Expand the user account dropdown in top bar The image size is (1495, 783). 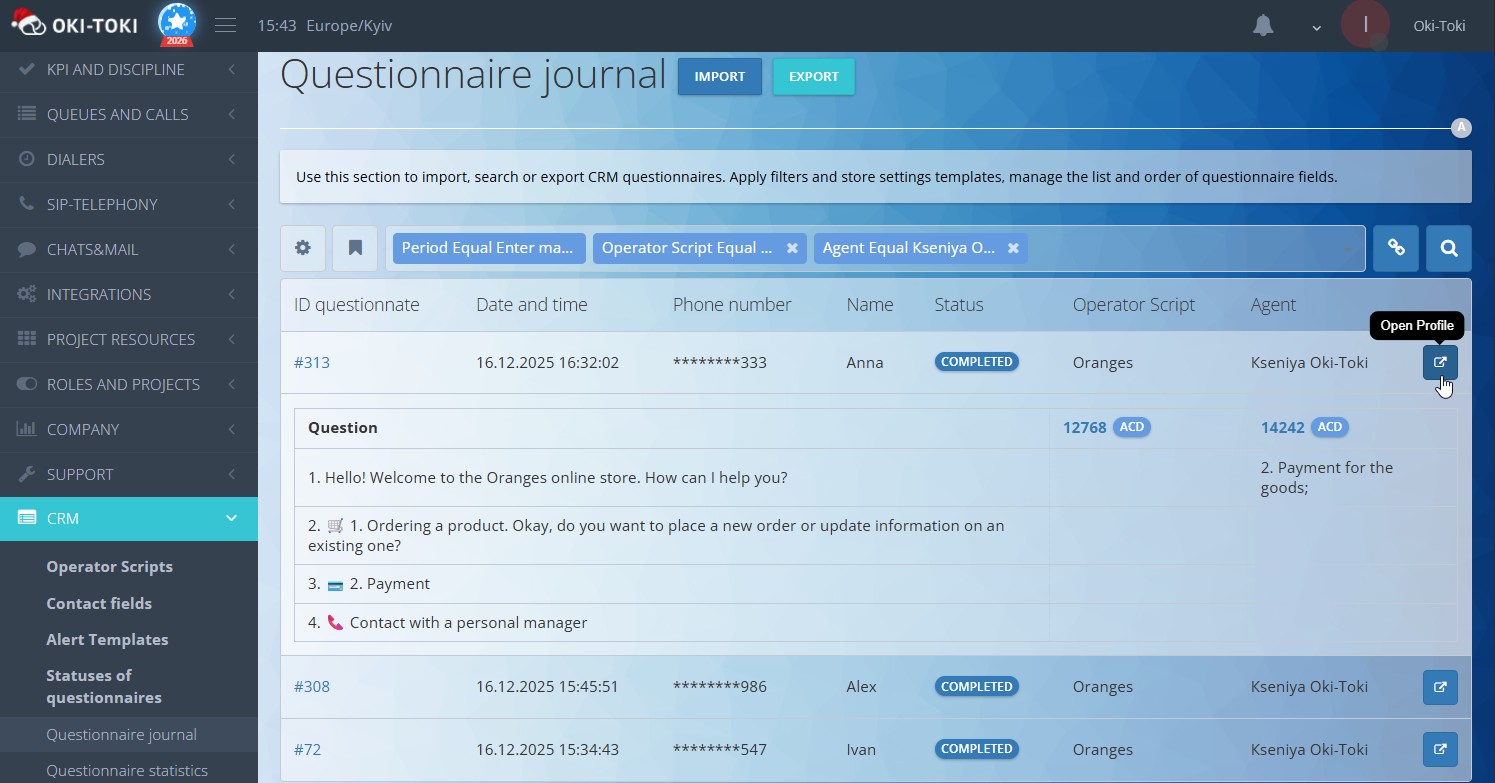tap(1316, 27)
